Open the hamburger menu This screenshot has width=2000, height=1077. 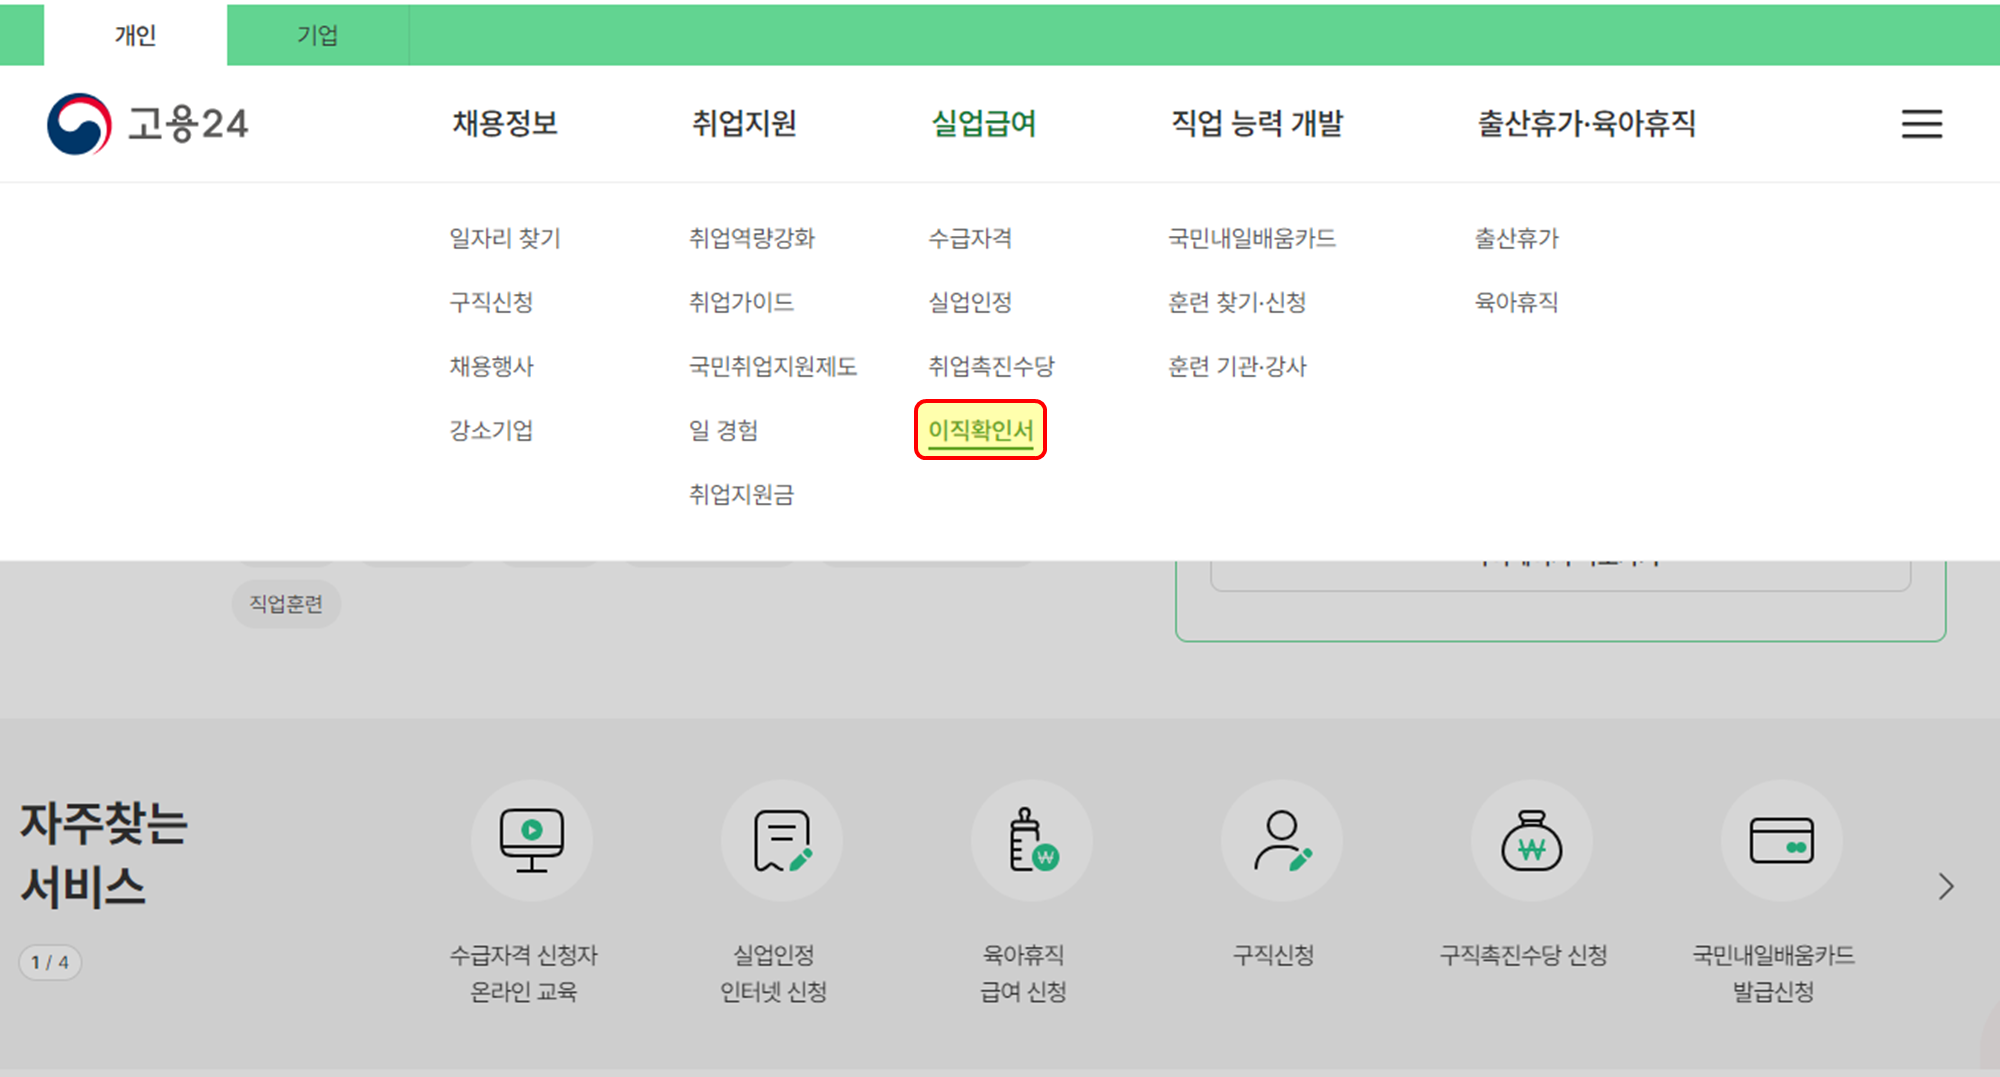(x=1921, y=124)
